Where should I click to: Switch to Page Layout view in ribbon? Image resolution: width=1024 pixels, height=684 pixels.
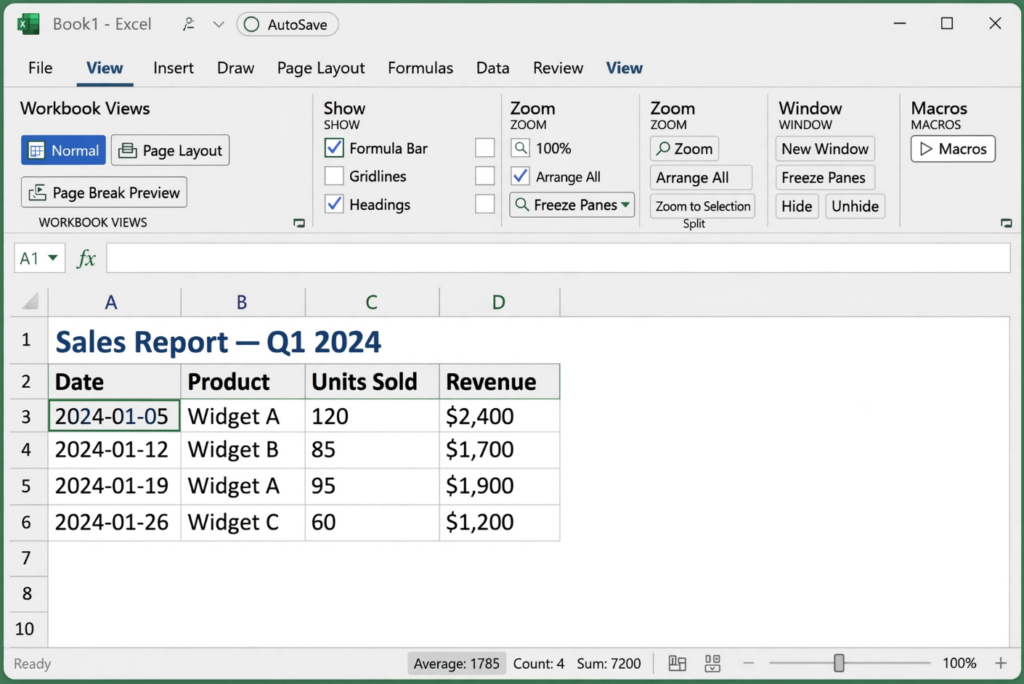point(170,150)
